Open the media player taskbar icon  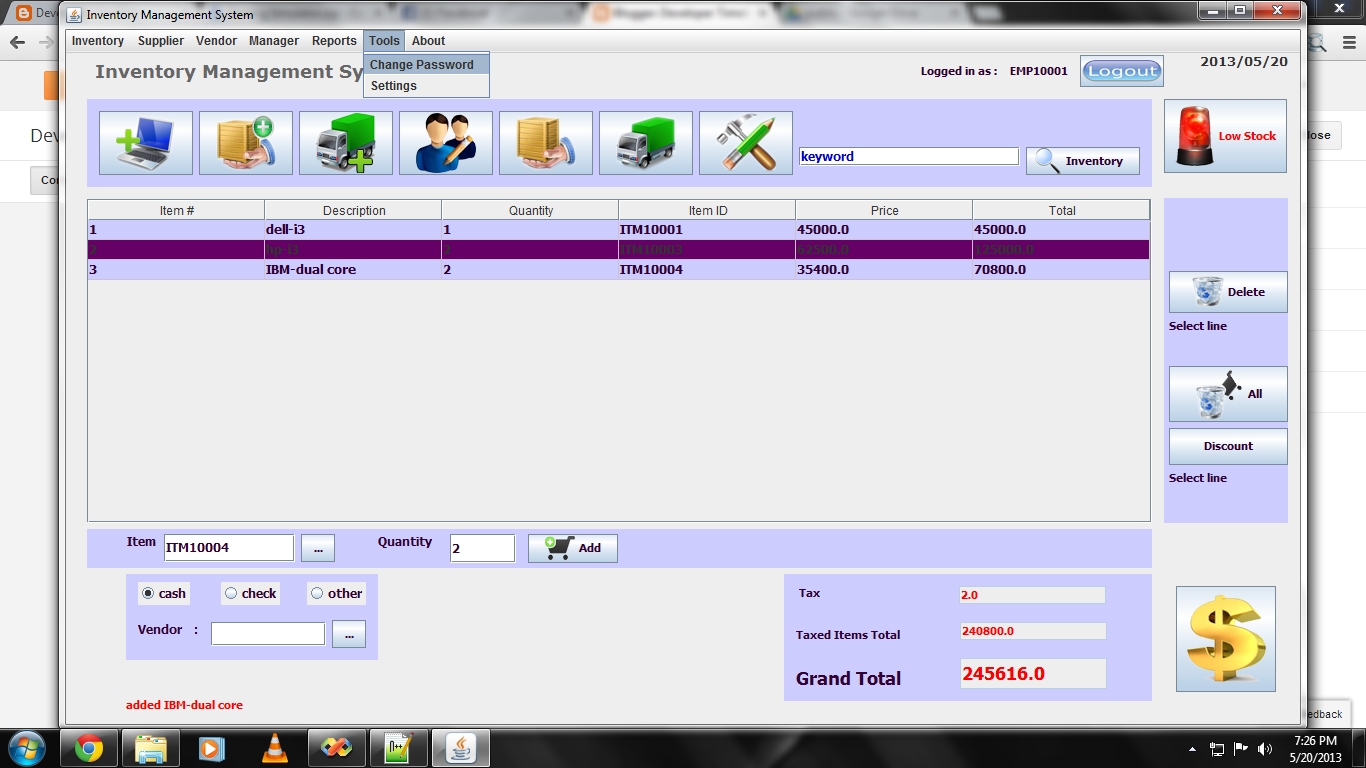[x=212, y=748]
